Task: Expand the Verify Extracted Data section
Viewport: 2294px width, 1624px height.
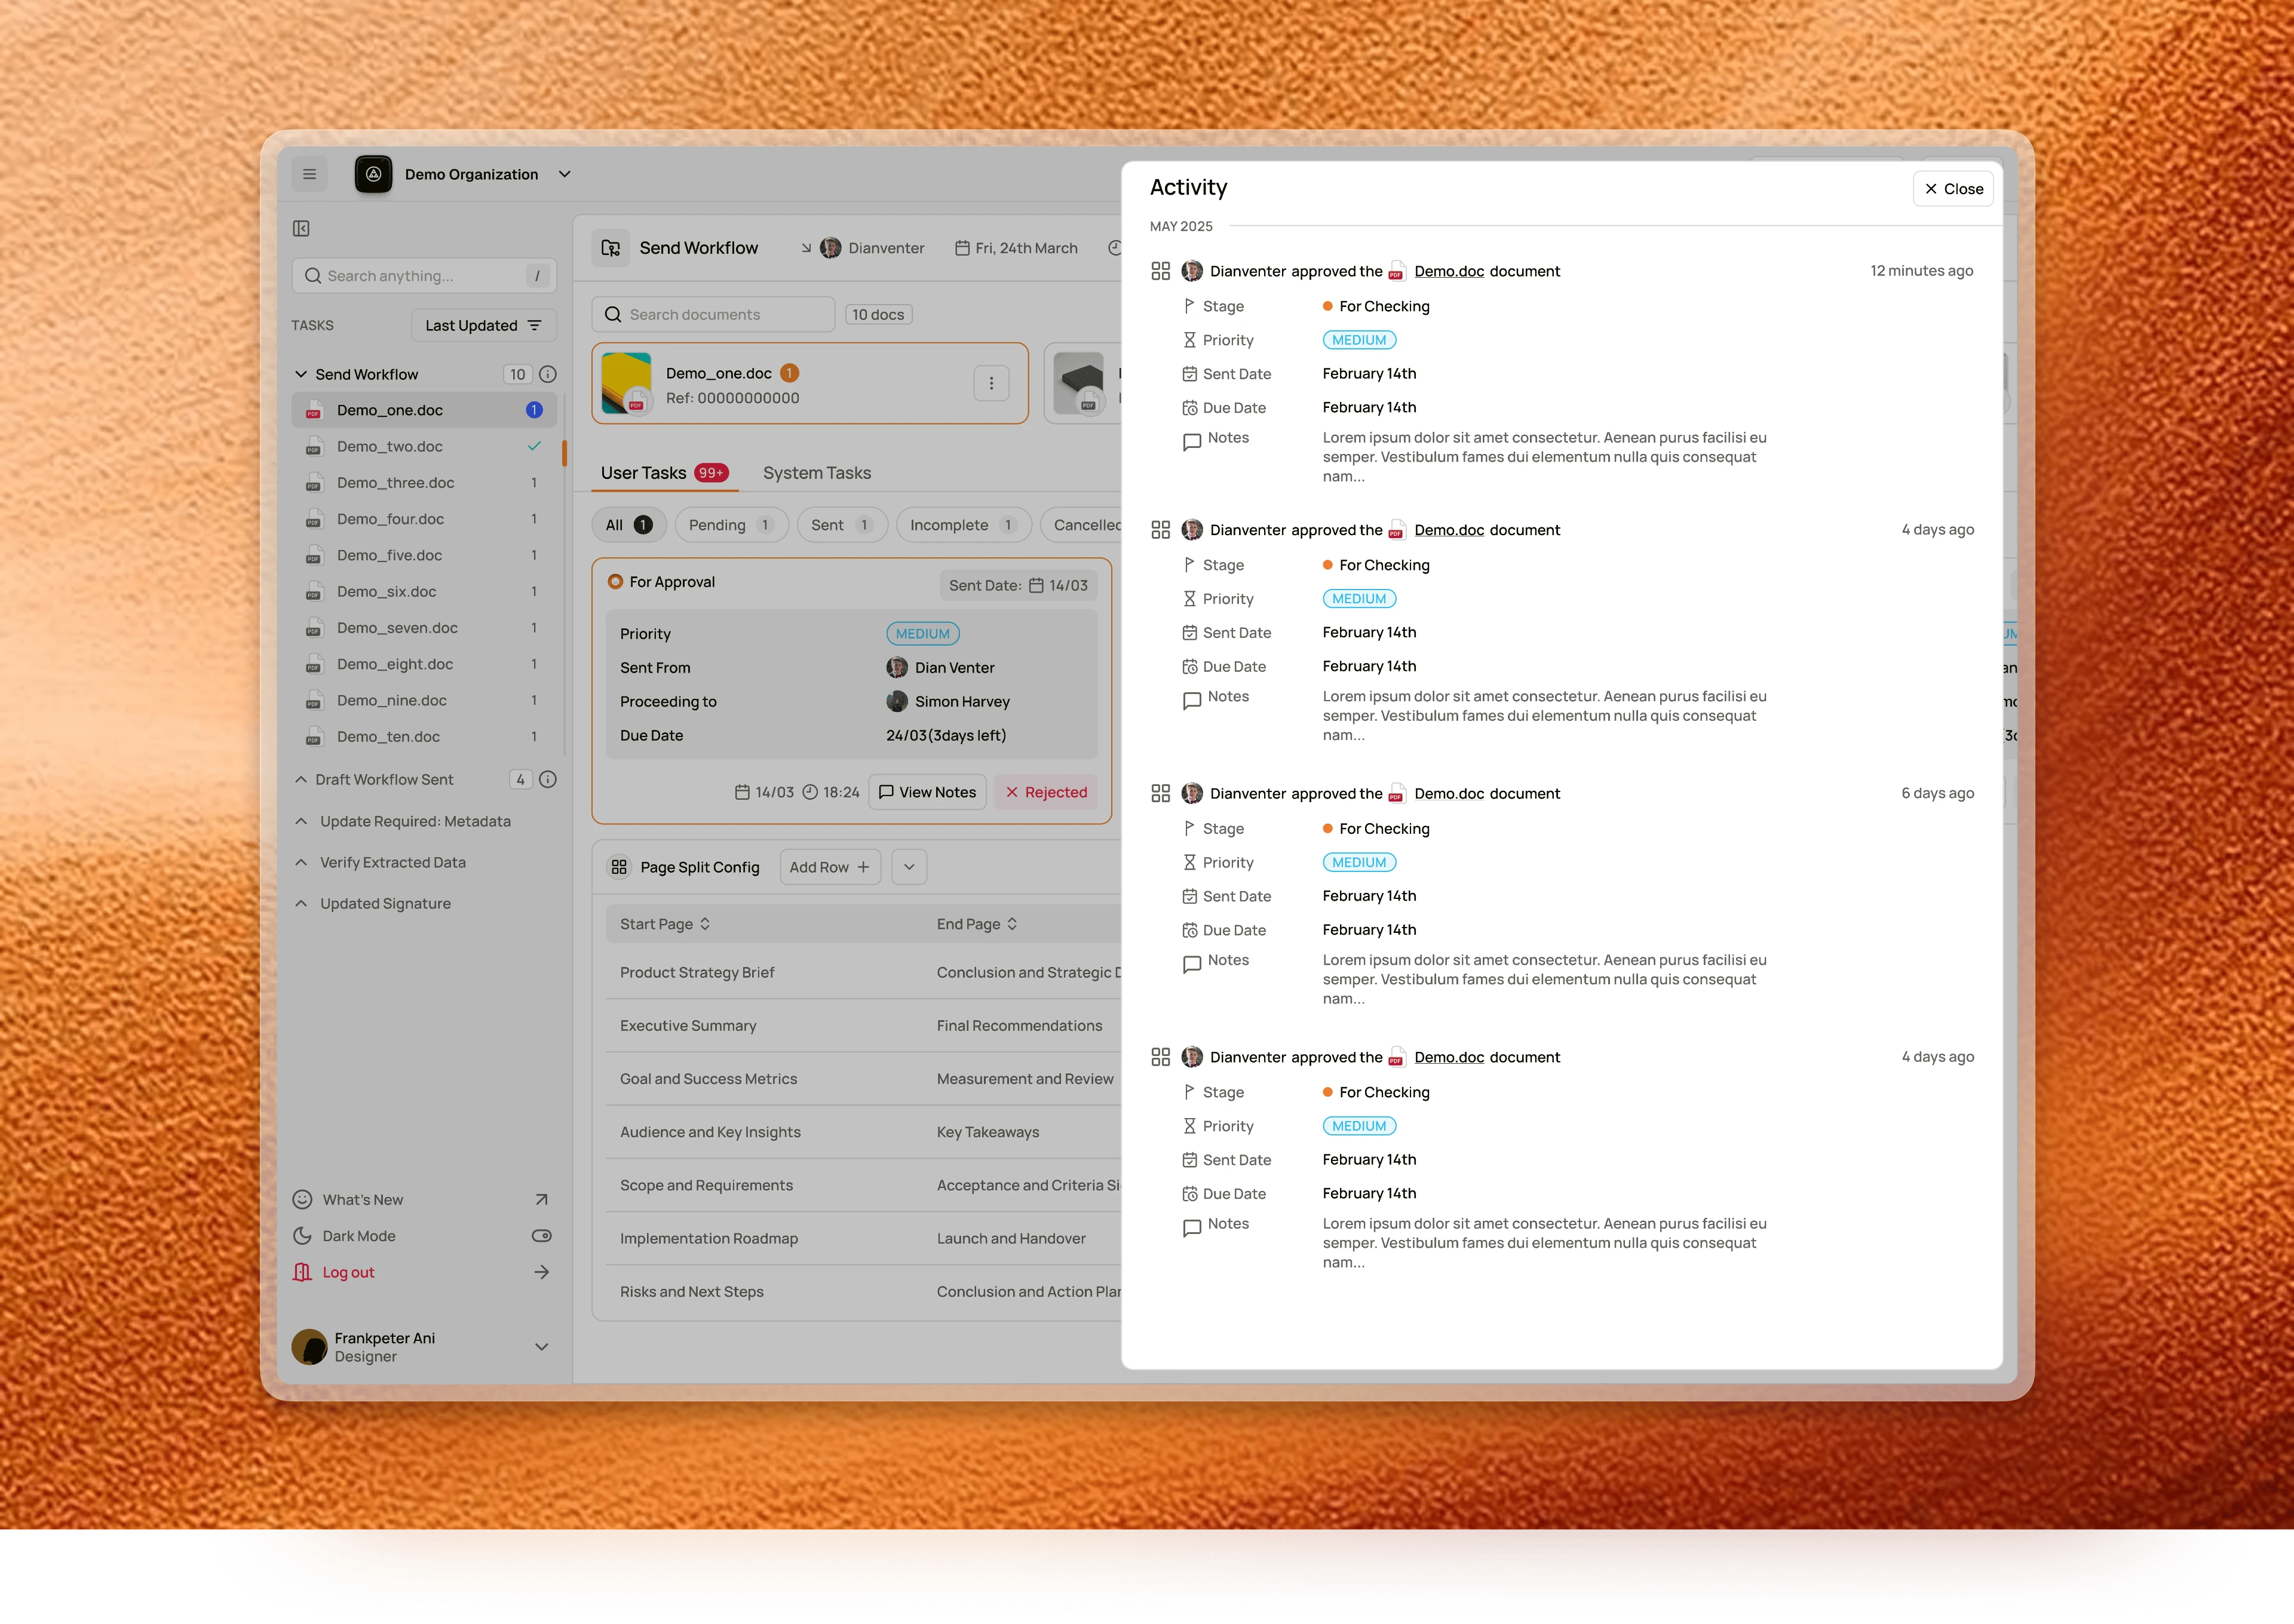Action: pos(301,862)
